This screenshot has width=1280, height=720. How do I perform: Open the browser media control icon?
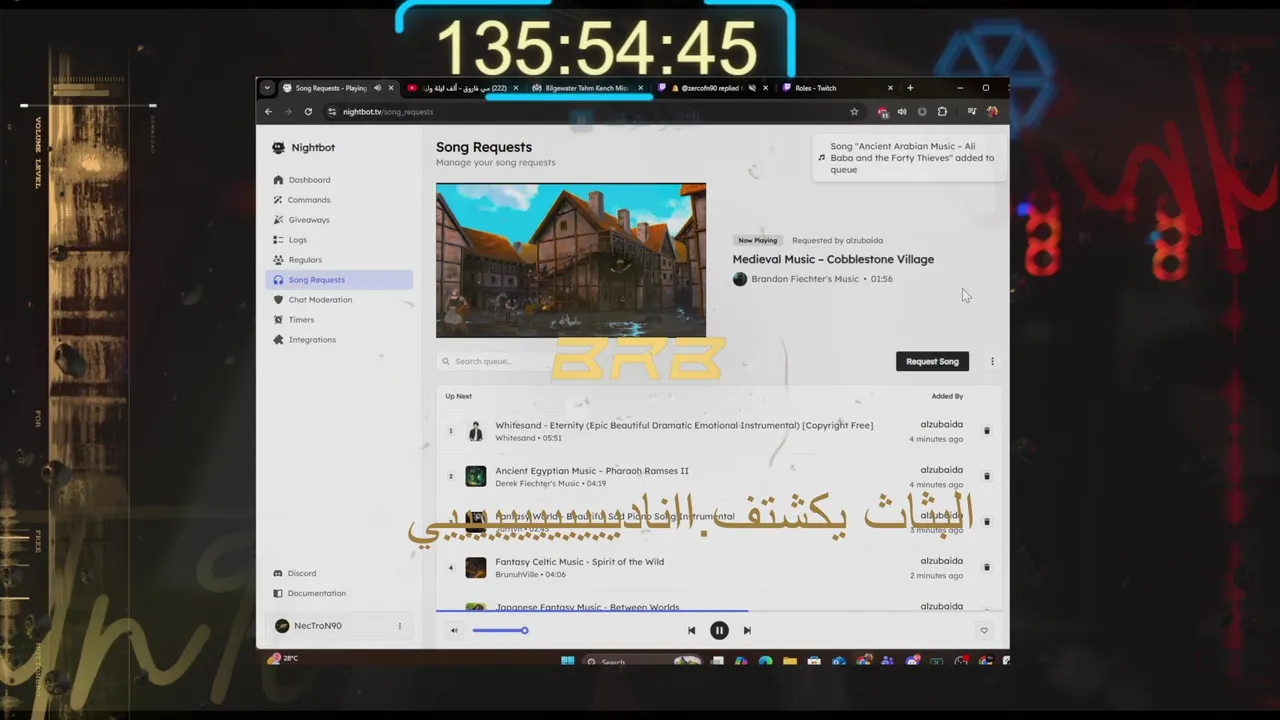[x=971, y=112]
